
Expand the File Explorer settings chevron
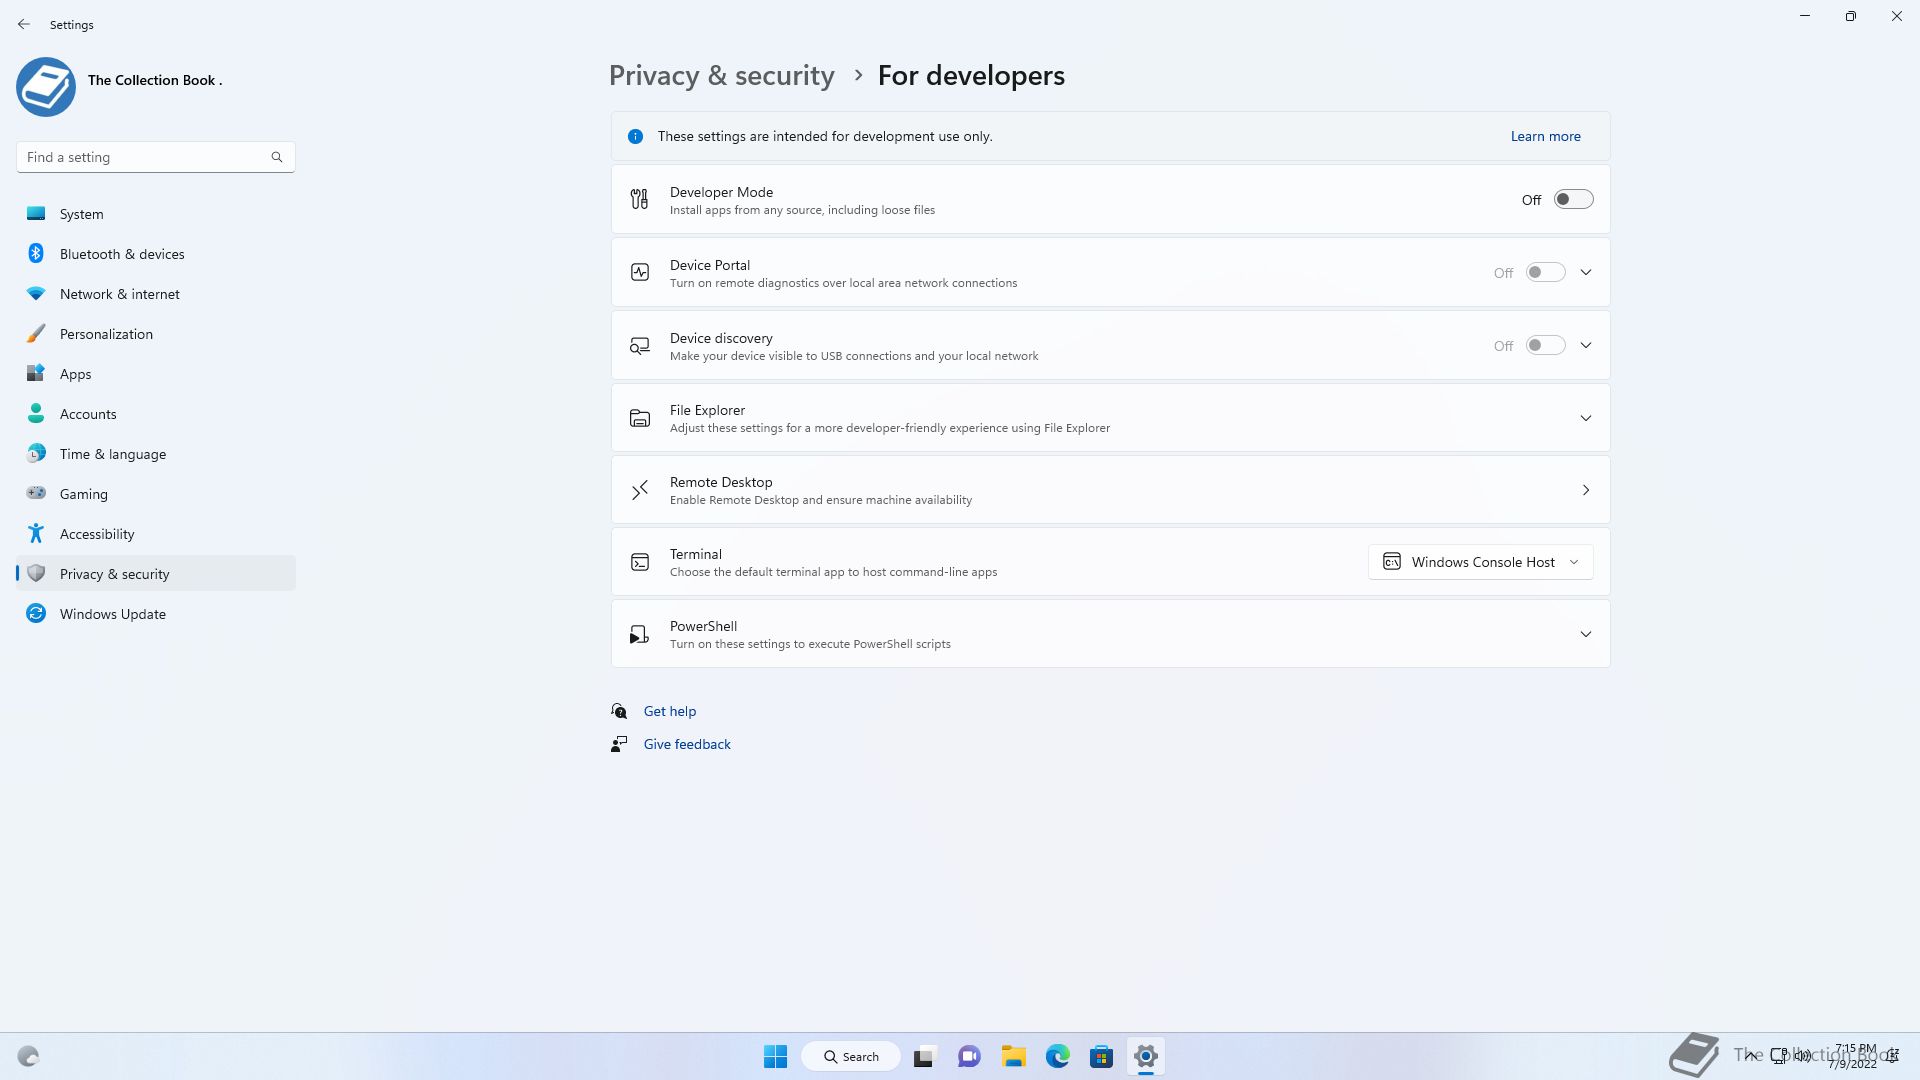coord(1586,418)
